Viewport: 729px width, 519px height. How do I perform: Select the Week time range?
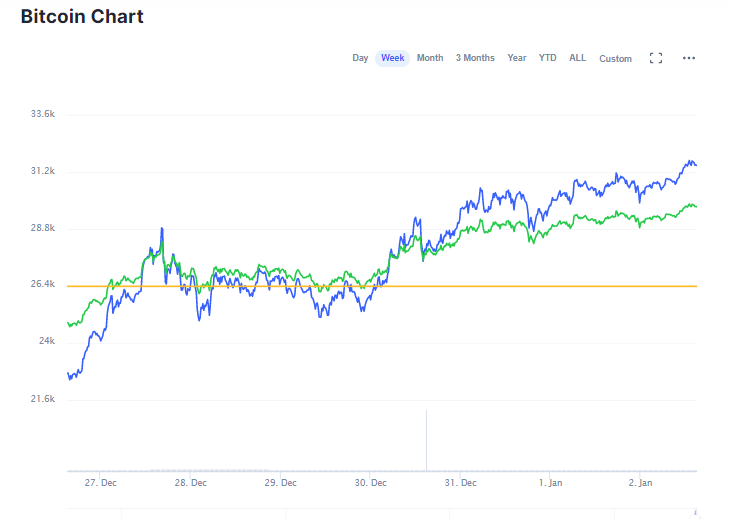(x=392, y=58)
